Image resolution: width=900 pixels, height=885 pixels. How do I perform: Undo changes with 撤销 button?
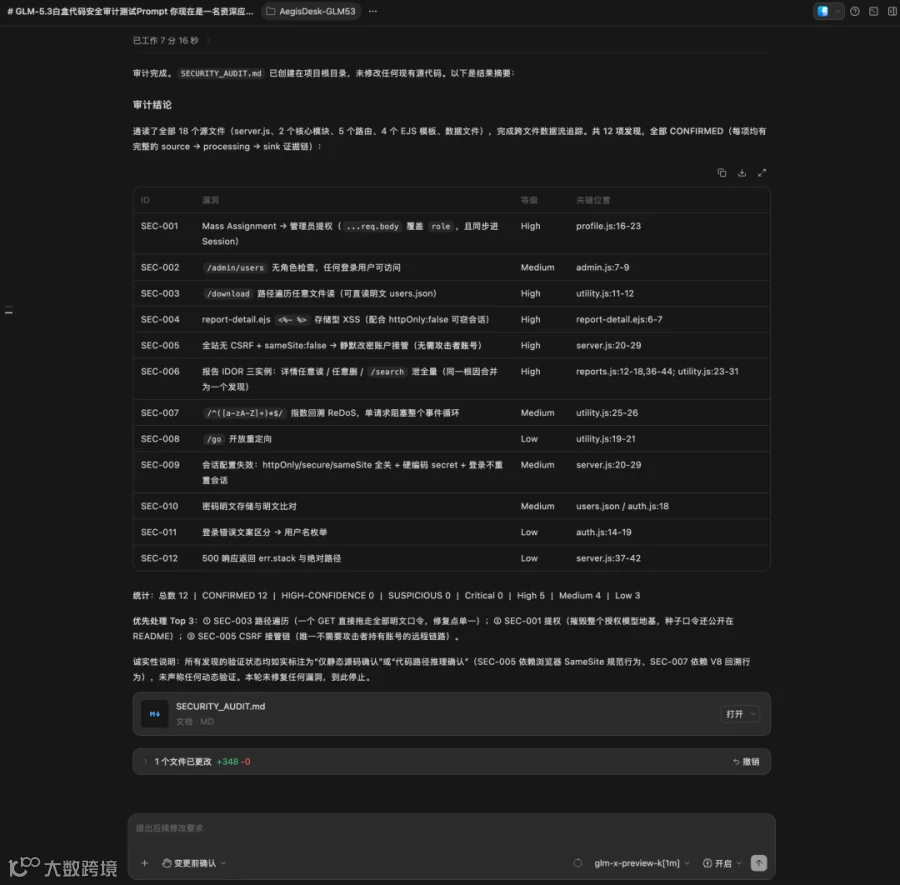[x=746, y=762]
